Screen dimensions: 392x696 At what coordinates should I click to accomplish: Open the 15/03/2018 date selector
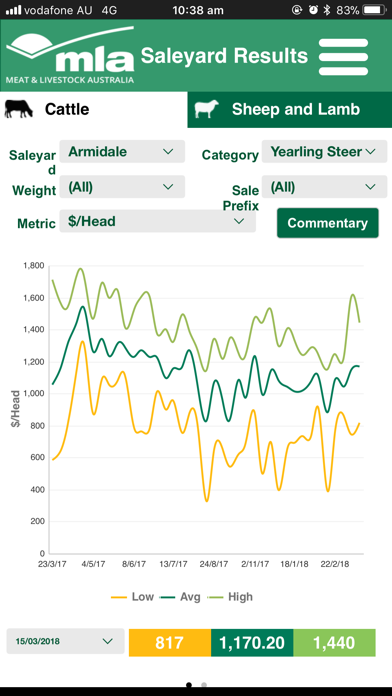click(x=65, y=641)
